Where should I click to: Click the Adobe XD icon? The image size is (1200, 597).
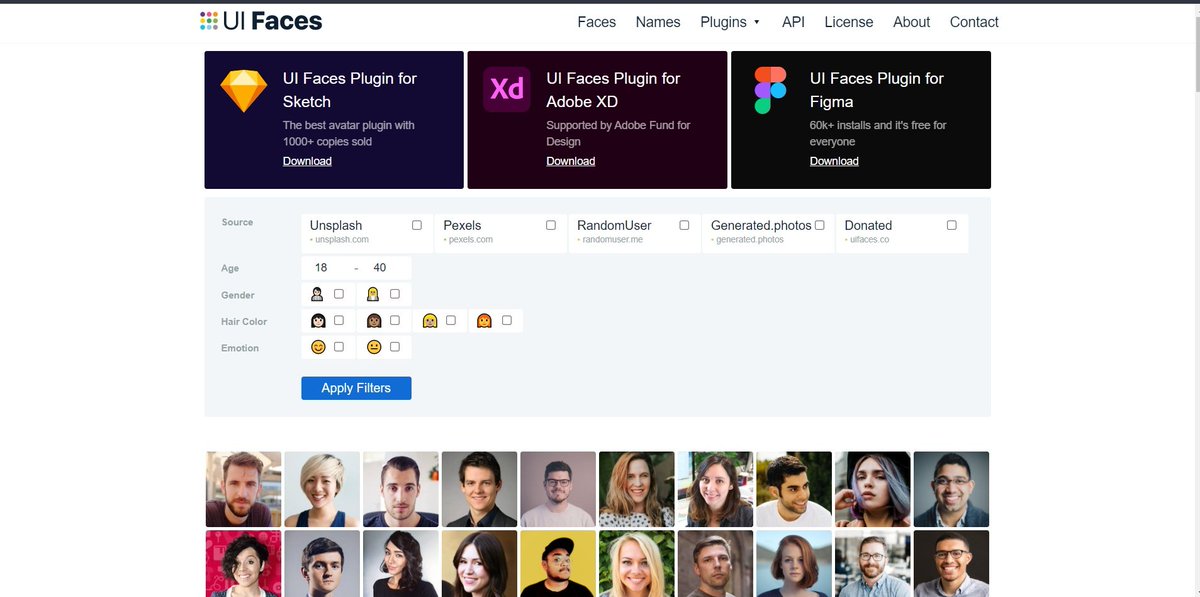click(x=507, y=90)
